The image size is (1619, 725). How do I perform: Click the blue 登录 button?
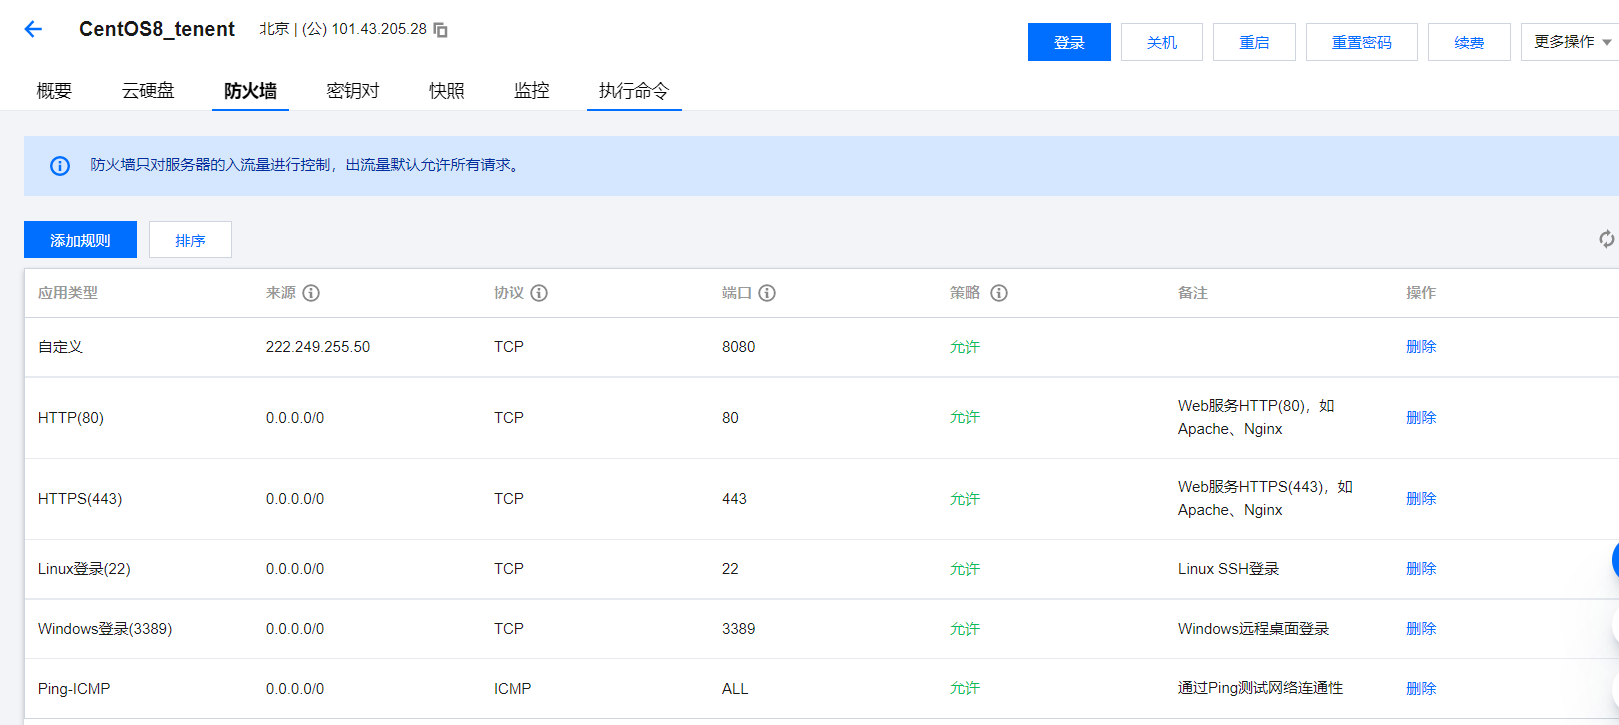click(1069, 42)
